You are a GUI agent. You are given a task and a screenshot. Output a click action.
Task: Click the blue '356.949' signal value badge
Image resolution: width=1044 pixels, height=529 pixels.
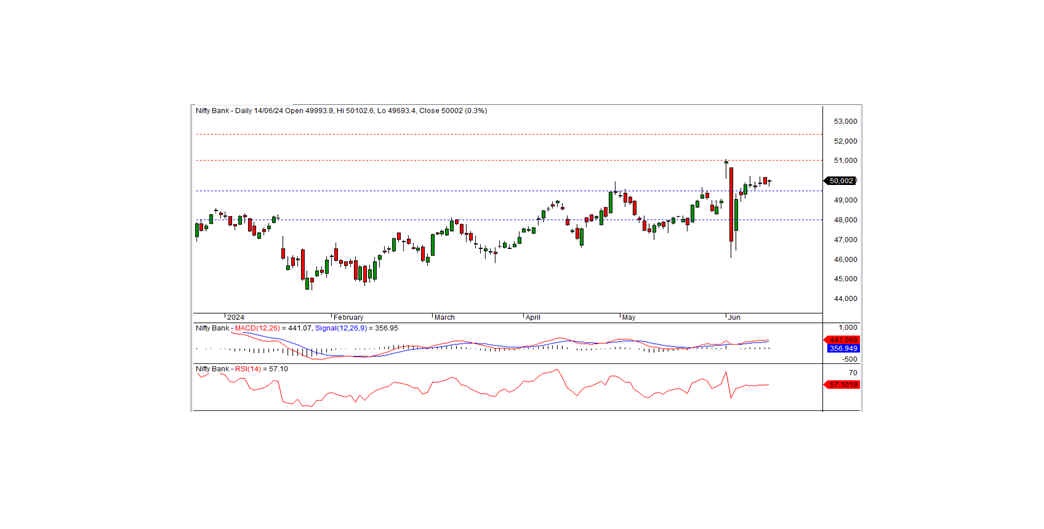click(x=843, y=348)
